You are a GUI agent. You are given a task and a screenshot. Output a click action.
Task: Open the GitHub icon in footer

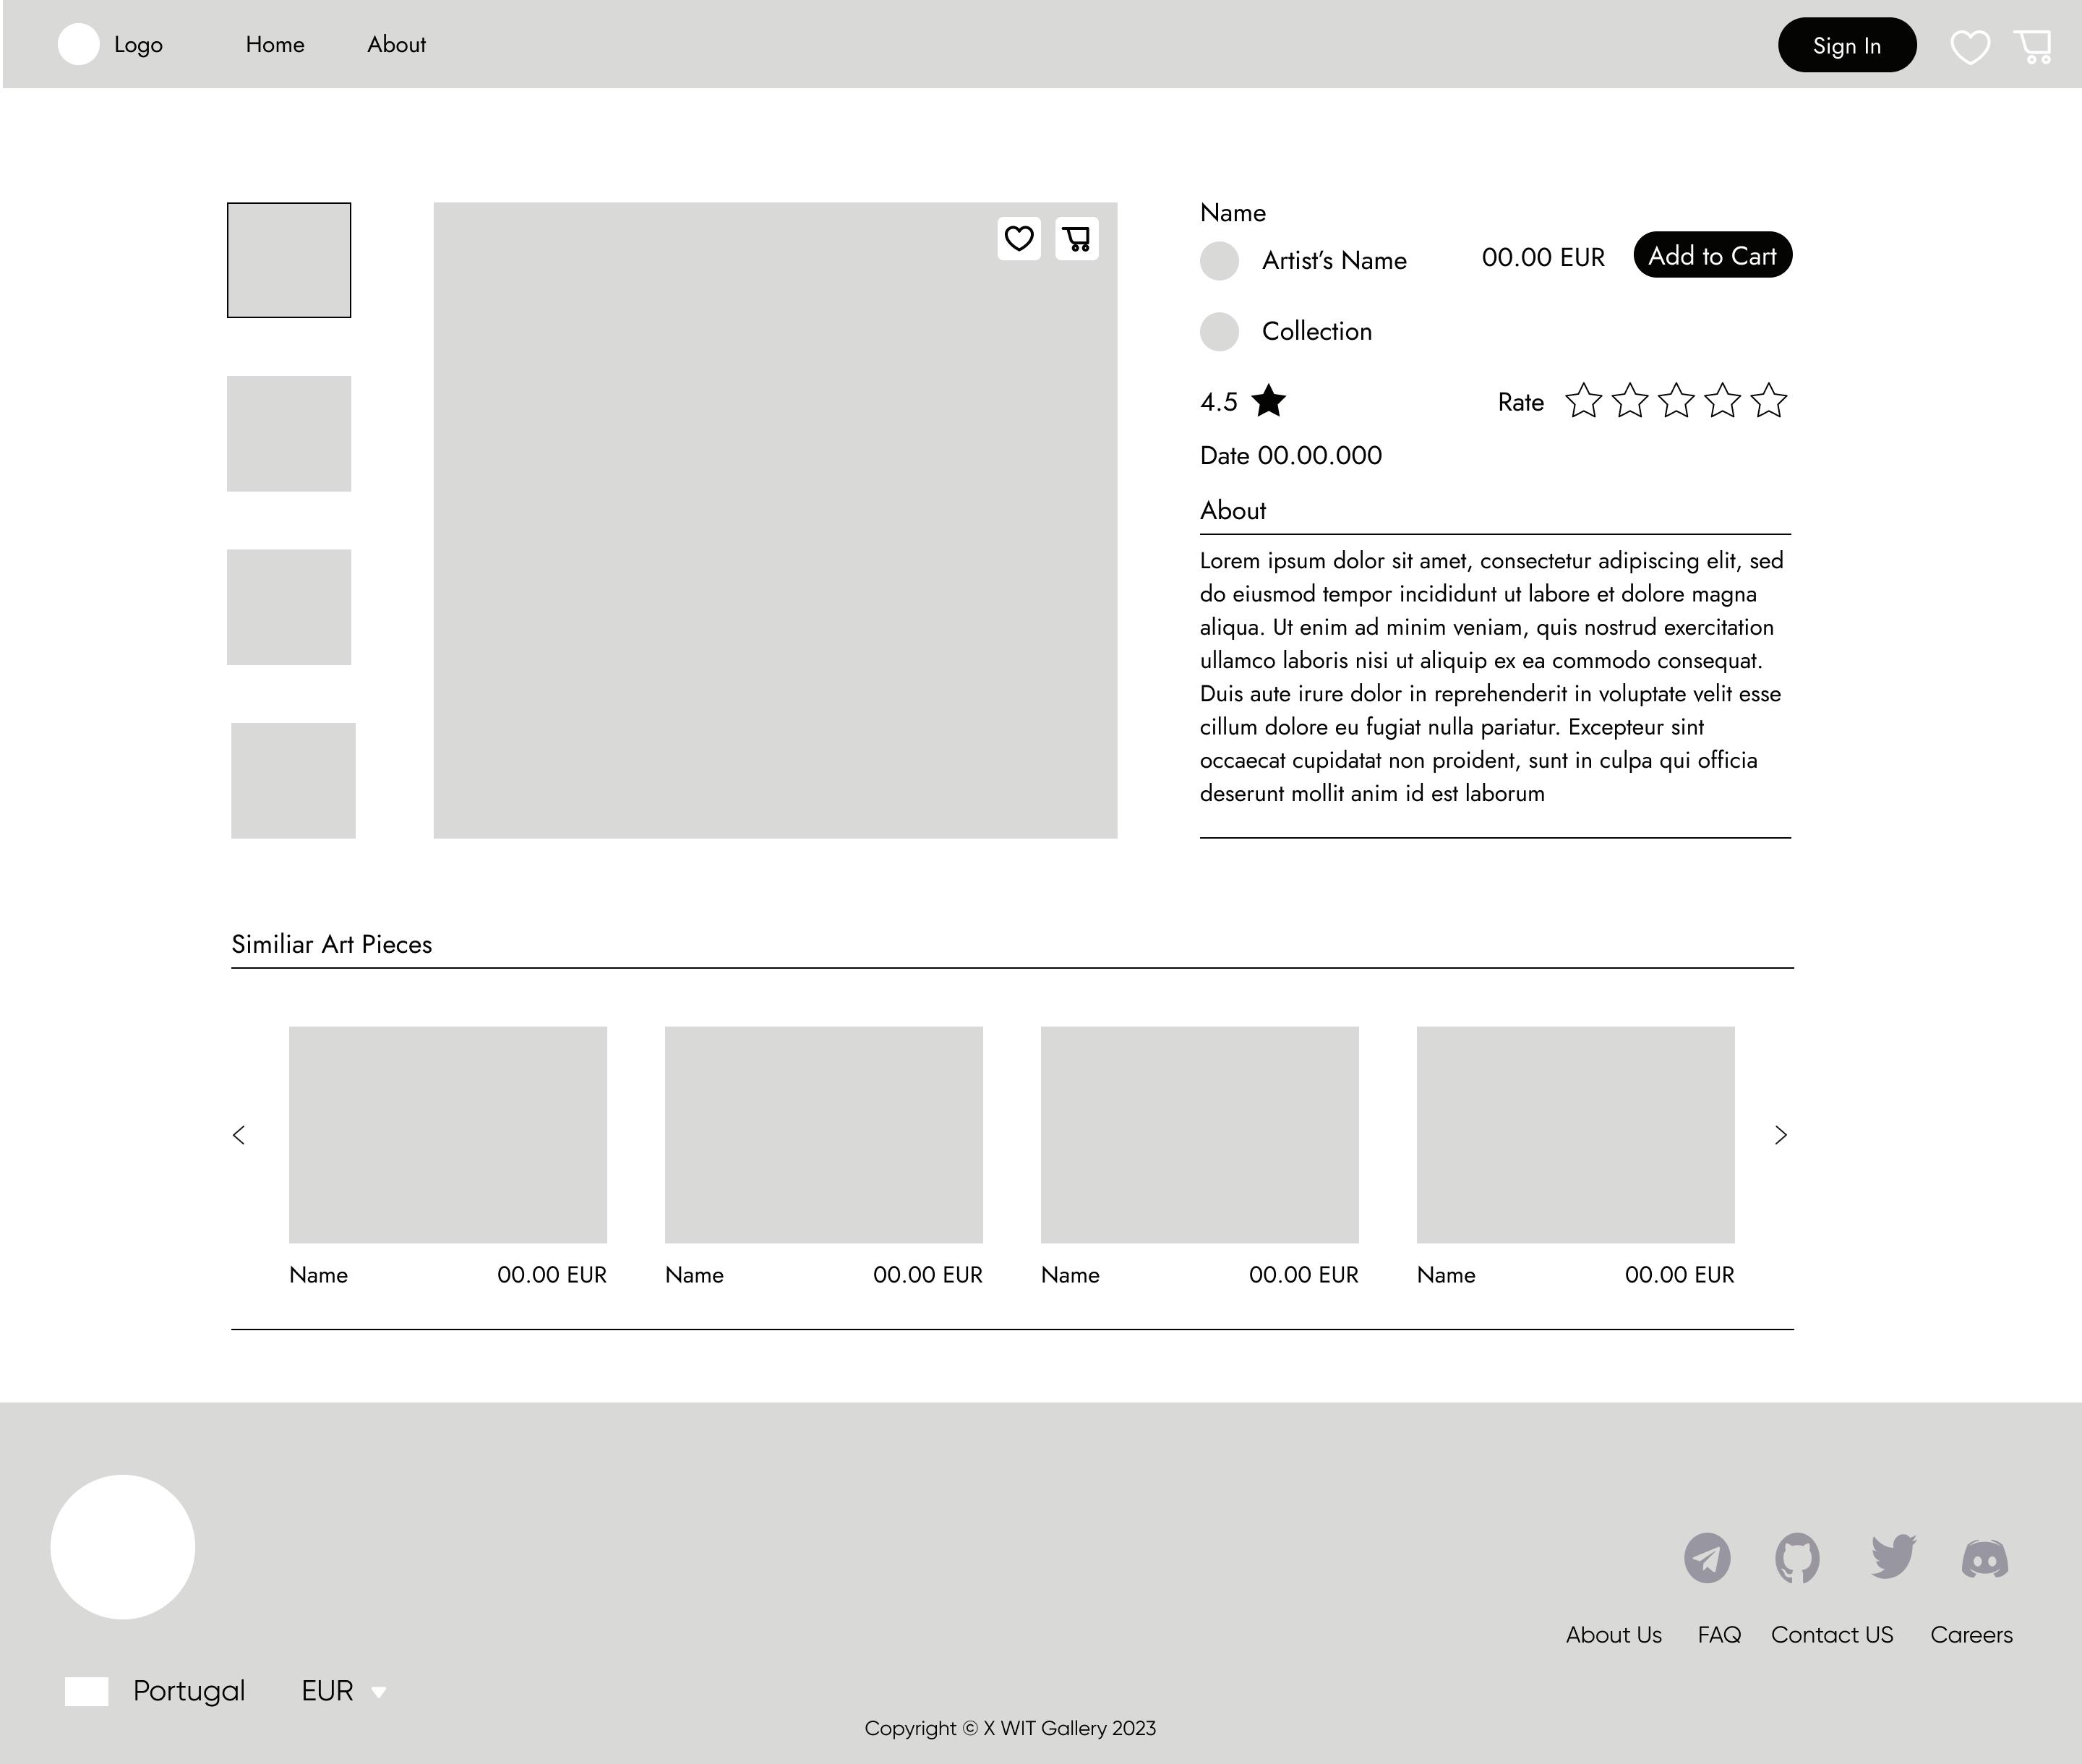coord(1797,1557)
